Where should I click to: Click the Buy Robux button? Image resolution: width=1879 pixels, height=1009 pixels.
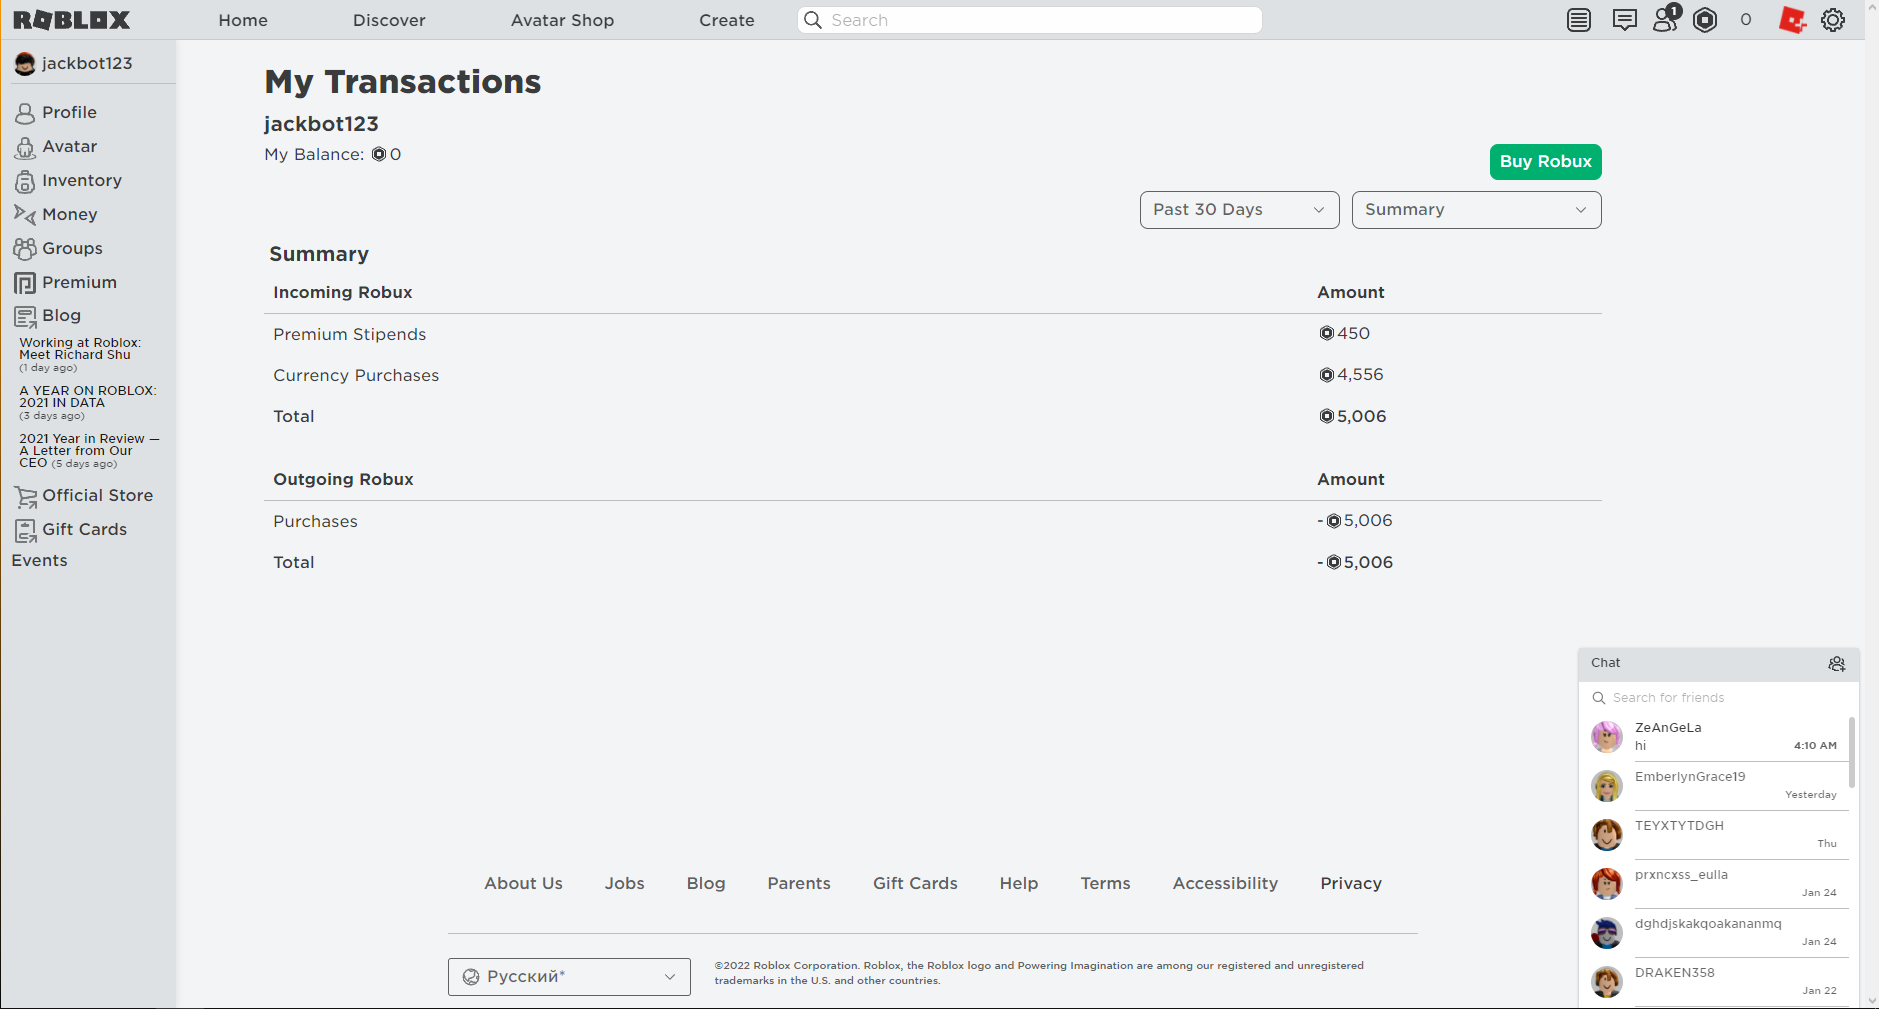tap(1545, 162)
